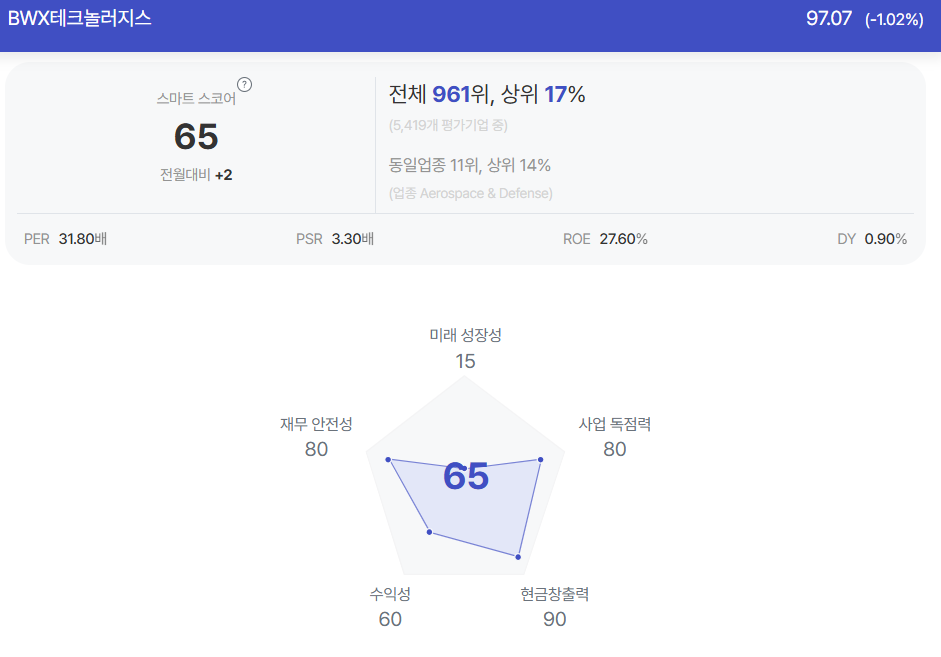Click the radar point for 재무 안전성

click(388, 460)
